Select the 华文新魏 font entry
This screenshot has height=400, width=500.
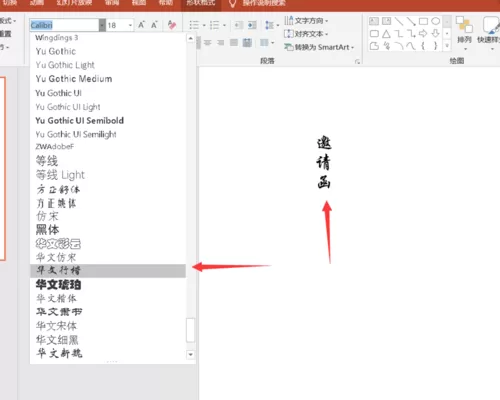[x=108, y=353]
